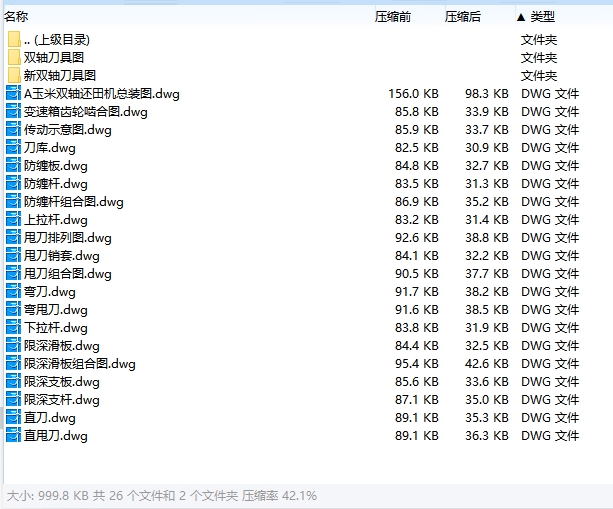
Task: Select the 甩刀排列图.dwg file icon
Action: pyautogui.click(x=13, y=237)
